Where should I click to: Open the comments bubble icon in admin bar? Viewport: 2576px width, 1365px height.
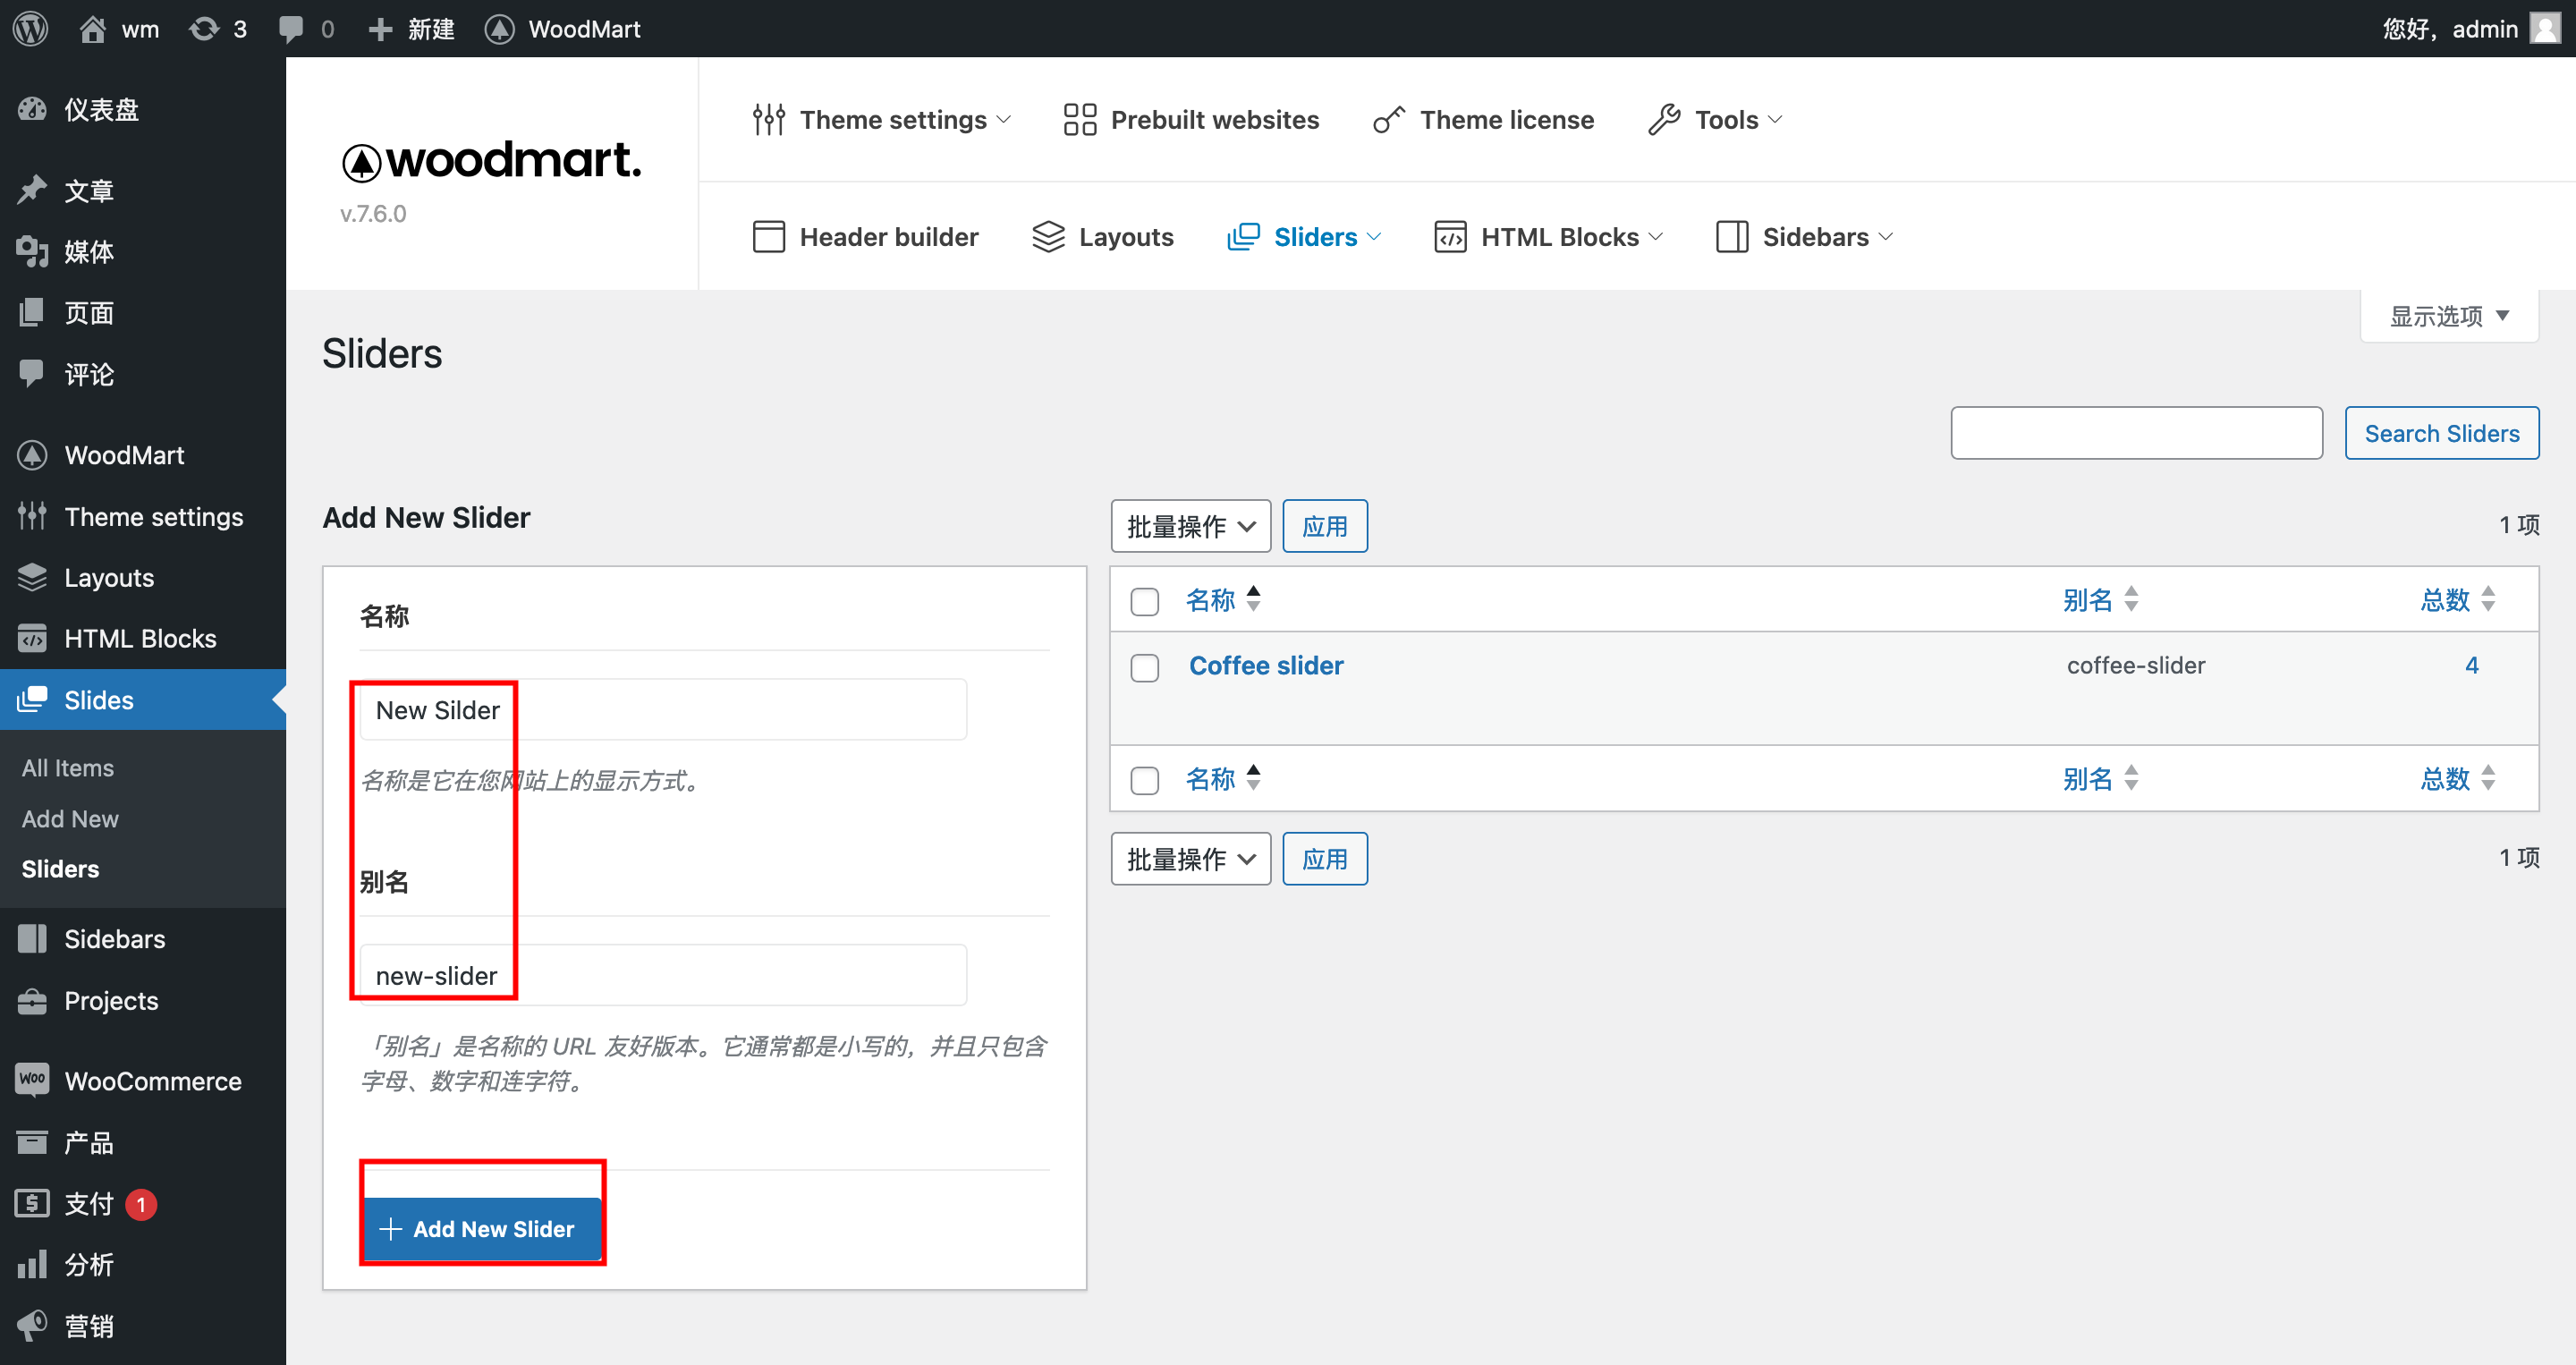[291, 28]
